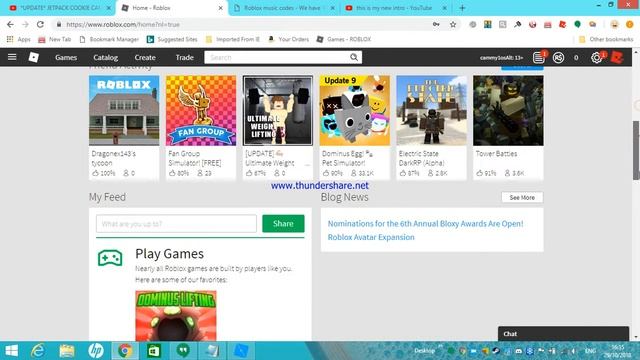Viewport: 640px width, 360px height.
Task: Open the Robux balance icon
Action: click(x=558, y=58)
